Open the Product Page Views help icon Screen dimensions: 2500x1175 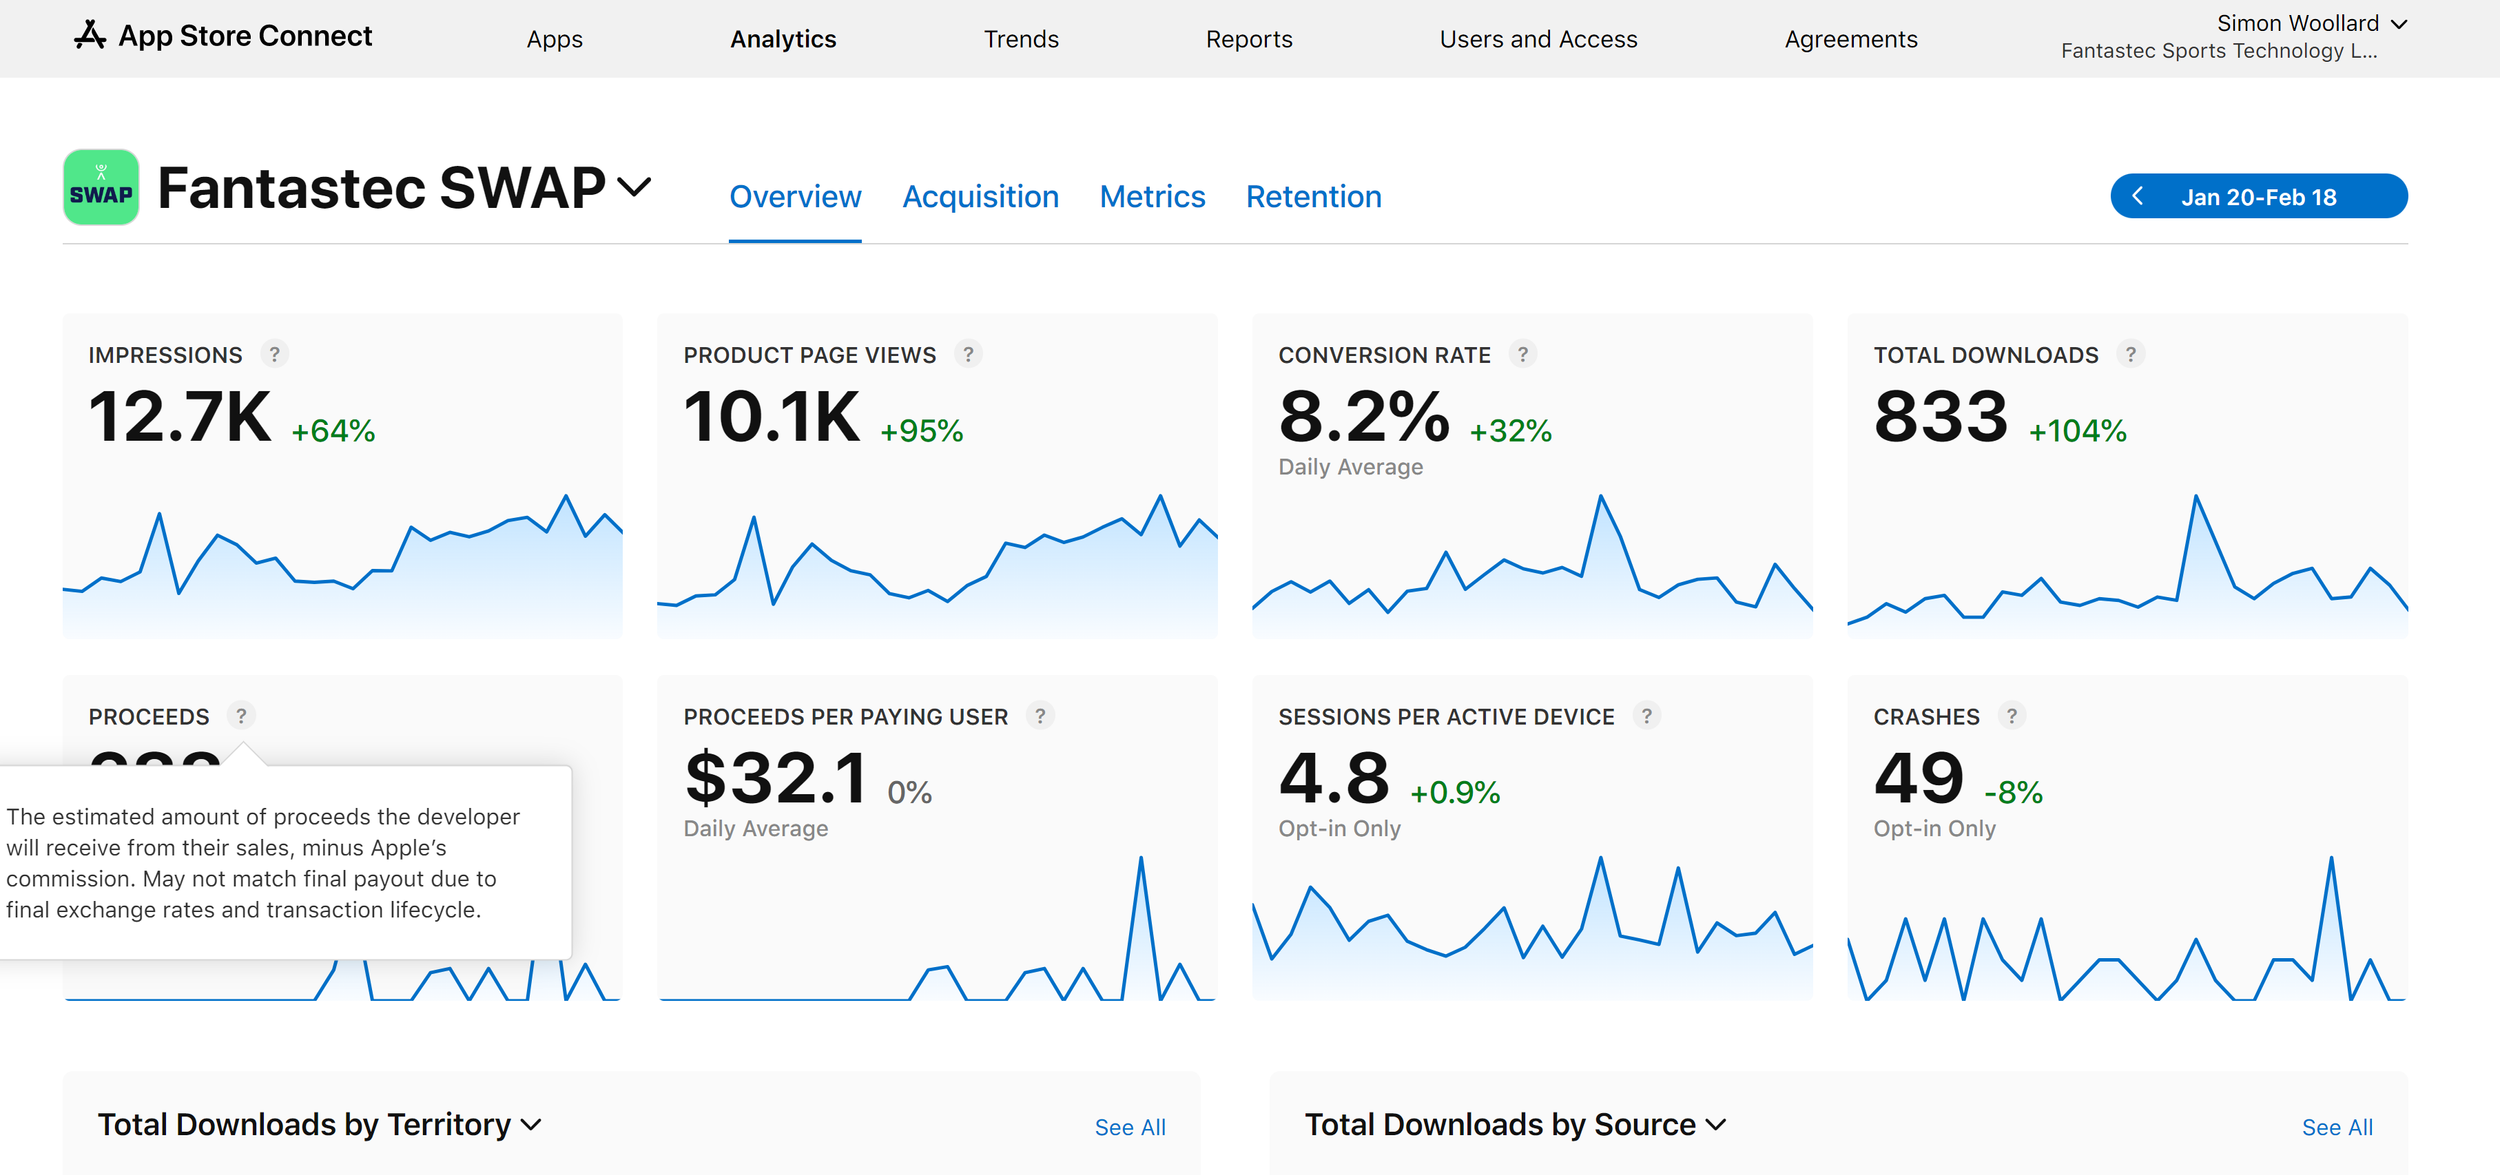(x=968, y=354)
